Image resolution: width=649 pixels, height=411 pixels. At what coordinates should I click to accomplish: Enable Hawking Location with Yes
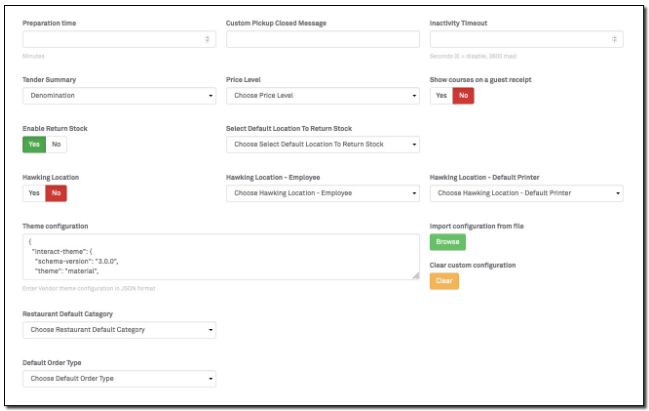tap(34, 193)
